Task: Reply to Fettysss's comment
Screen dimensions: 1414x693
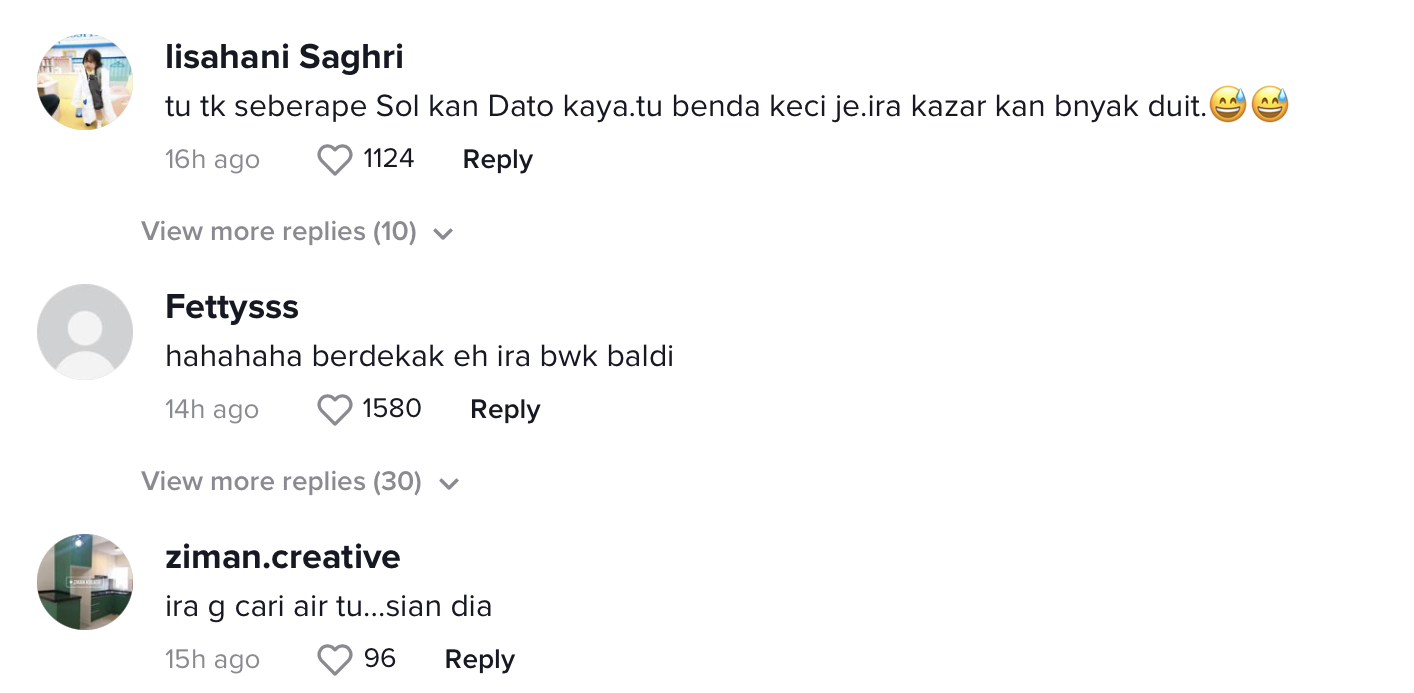Action: pos(505,410)
